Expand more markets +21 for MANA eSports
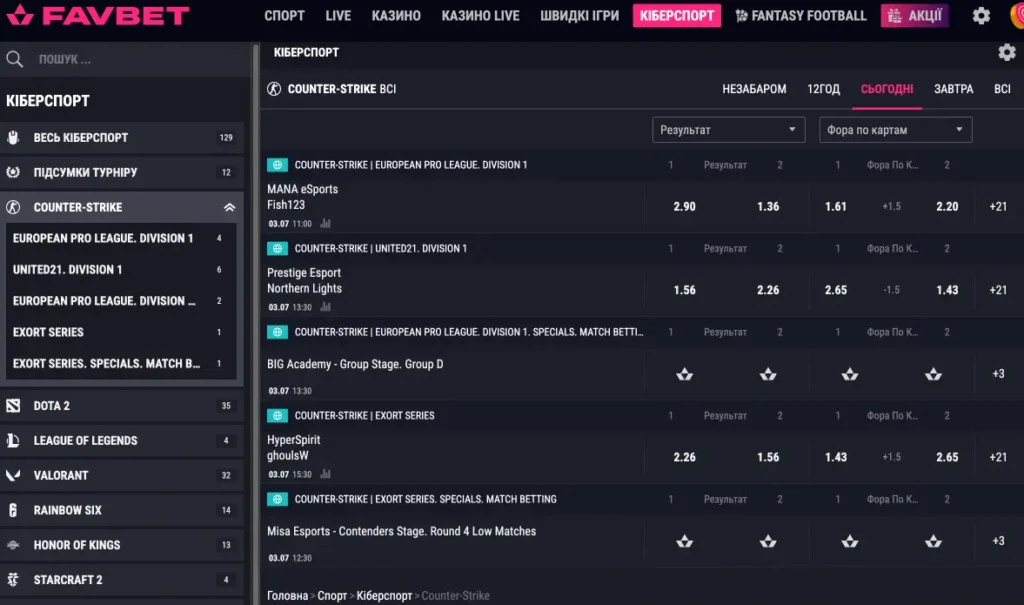The image size is (1024, 605). point(998,206)
